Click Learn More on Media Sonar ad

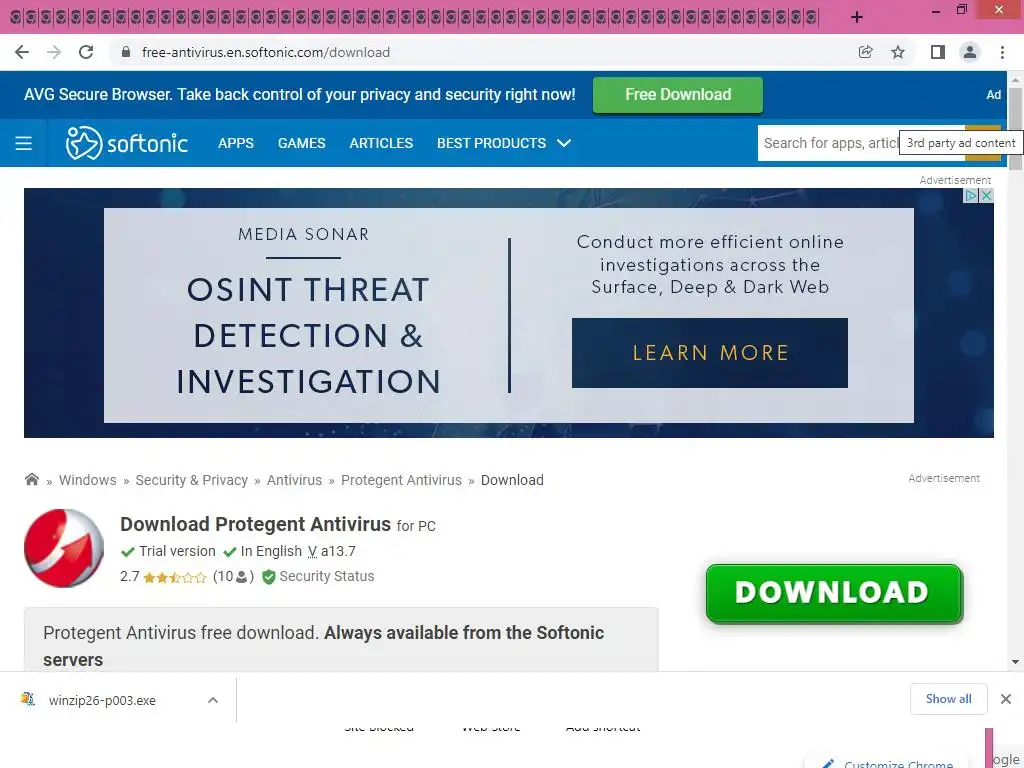click(710, 353)
